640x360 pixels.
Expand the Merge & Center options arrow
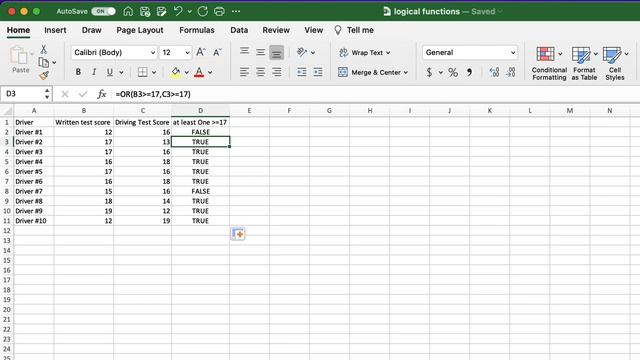[x=406, y=73]
